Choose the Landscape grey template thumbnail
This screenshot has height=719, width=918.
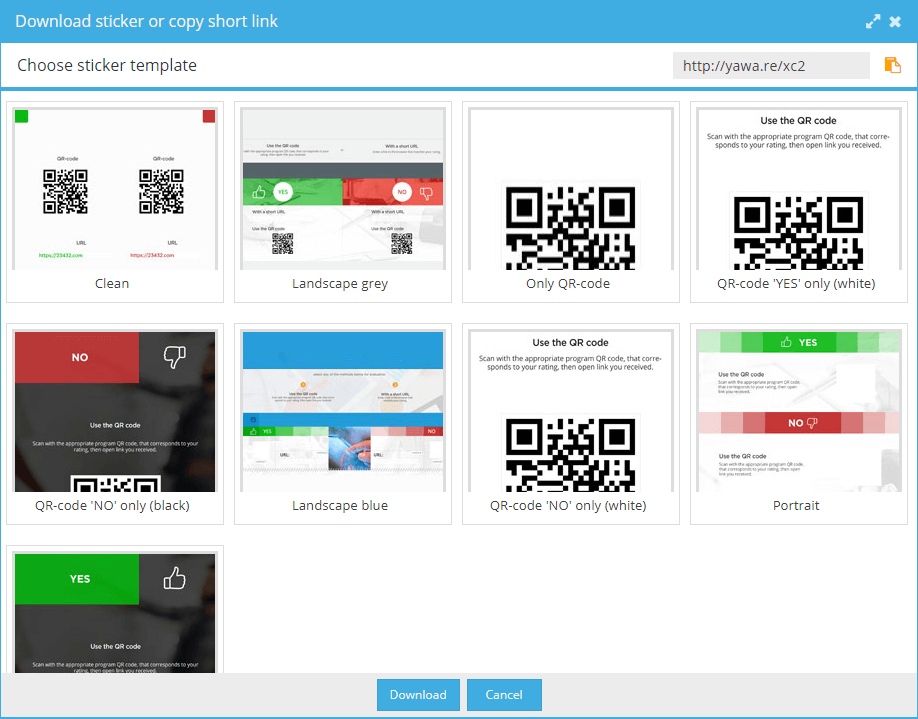pyautogui.click(x=343, y=189)
